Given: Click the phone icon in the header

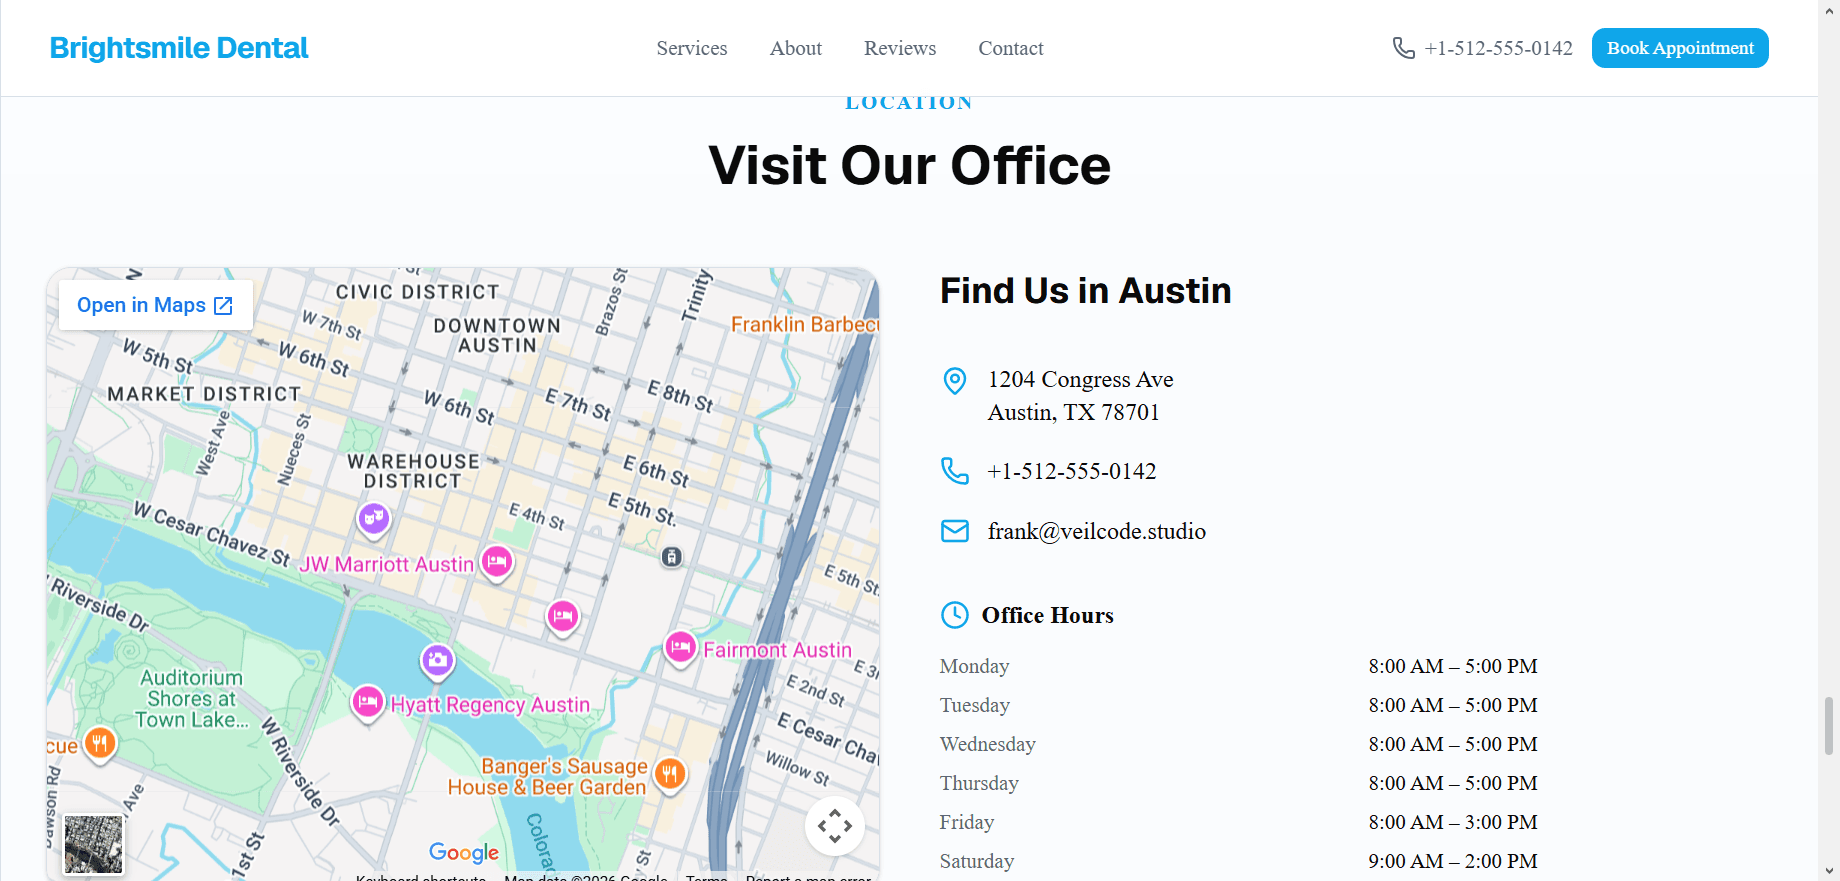Looking at the screenshot, I should pos(1404,48).
